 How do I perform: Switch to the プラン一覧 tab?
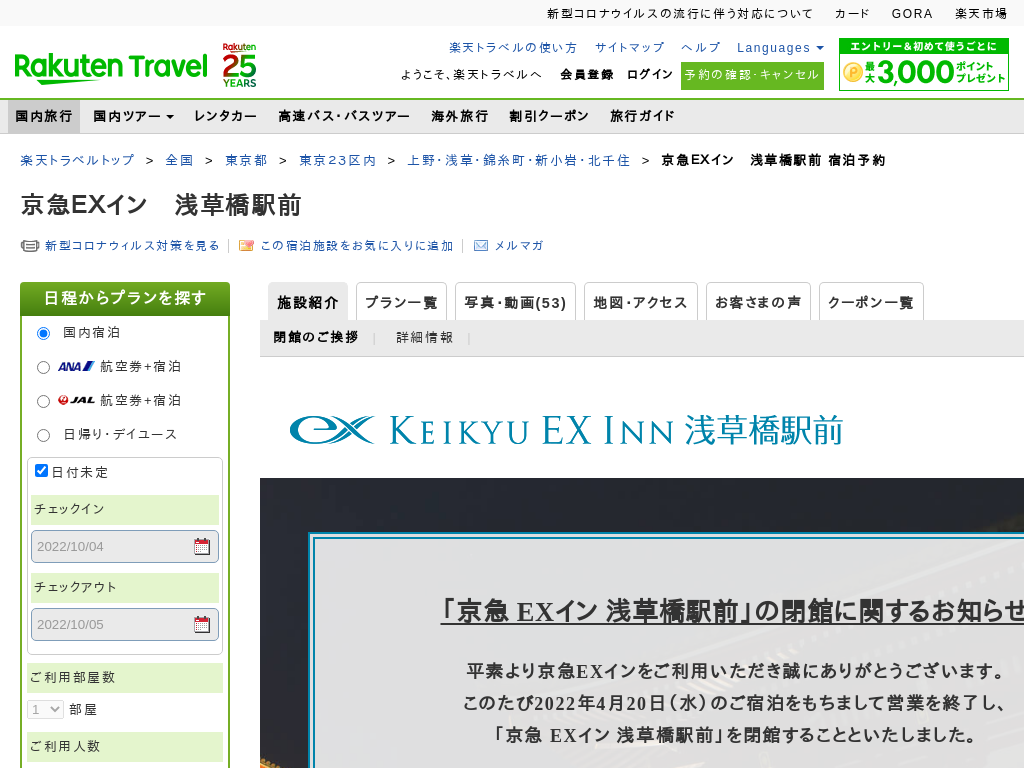[402, 302]
